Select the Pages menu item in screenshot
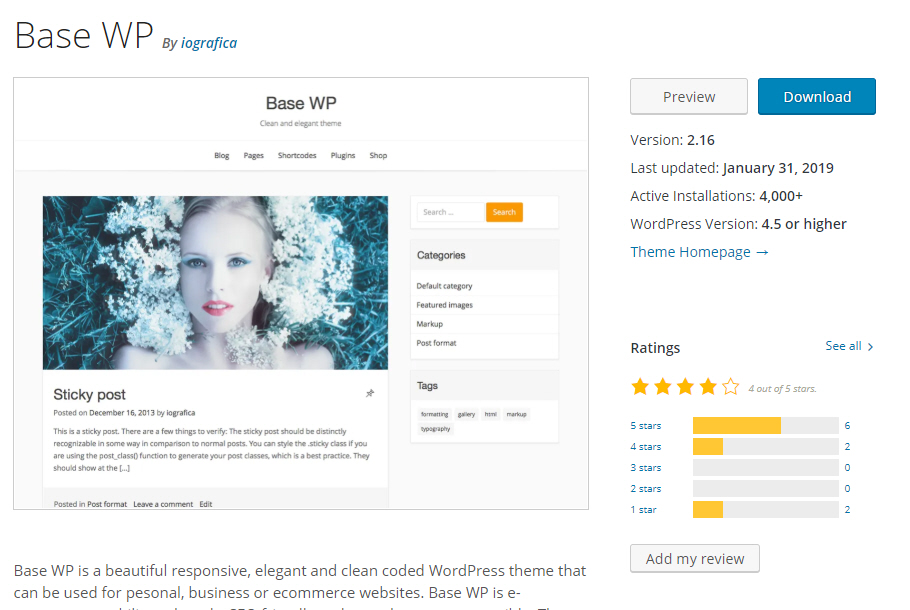This screenshot has height=610, width=910. click(x=254, y=156)
